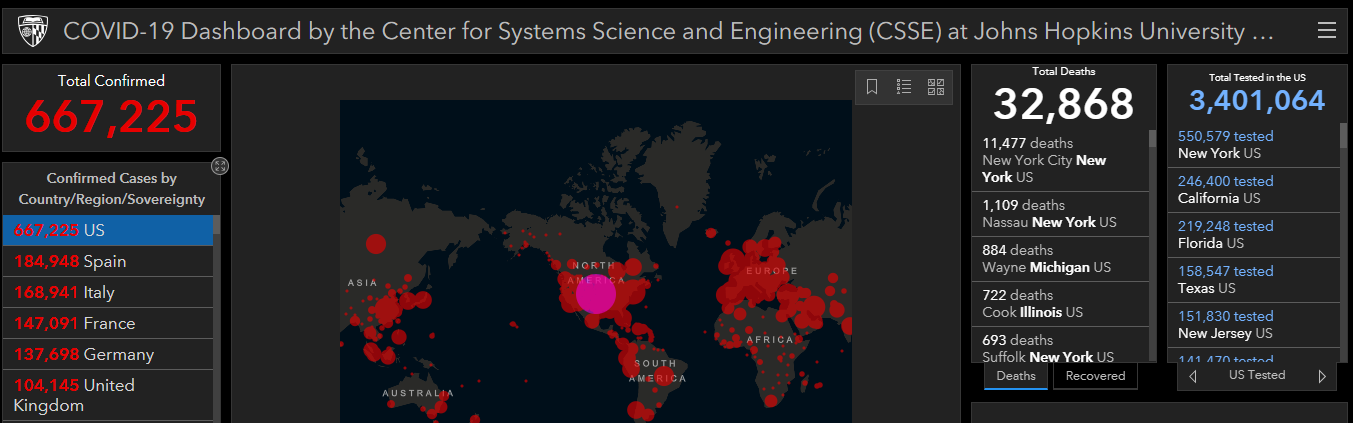Screen dimensions: 1353x423
Task: Click the Total Deaths 32,868 figure
Action: coord(1064,104)
